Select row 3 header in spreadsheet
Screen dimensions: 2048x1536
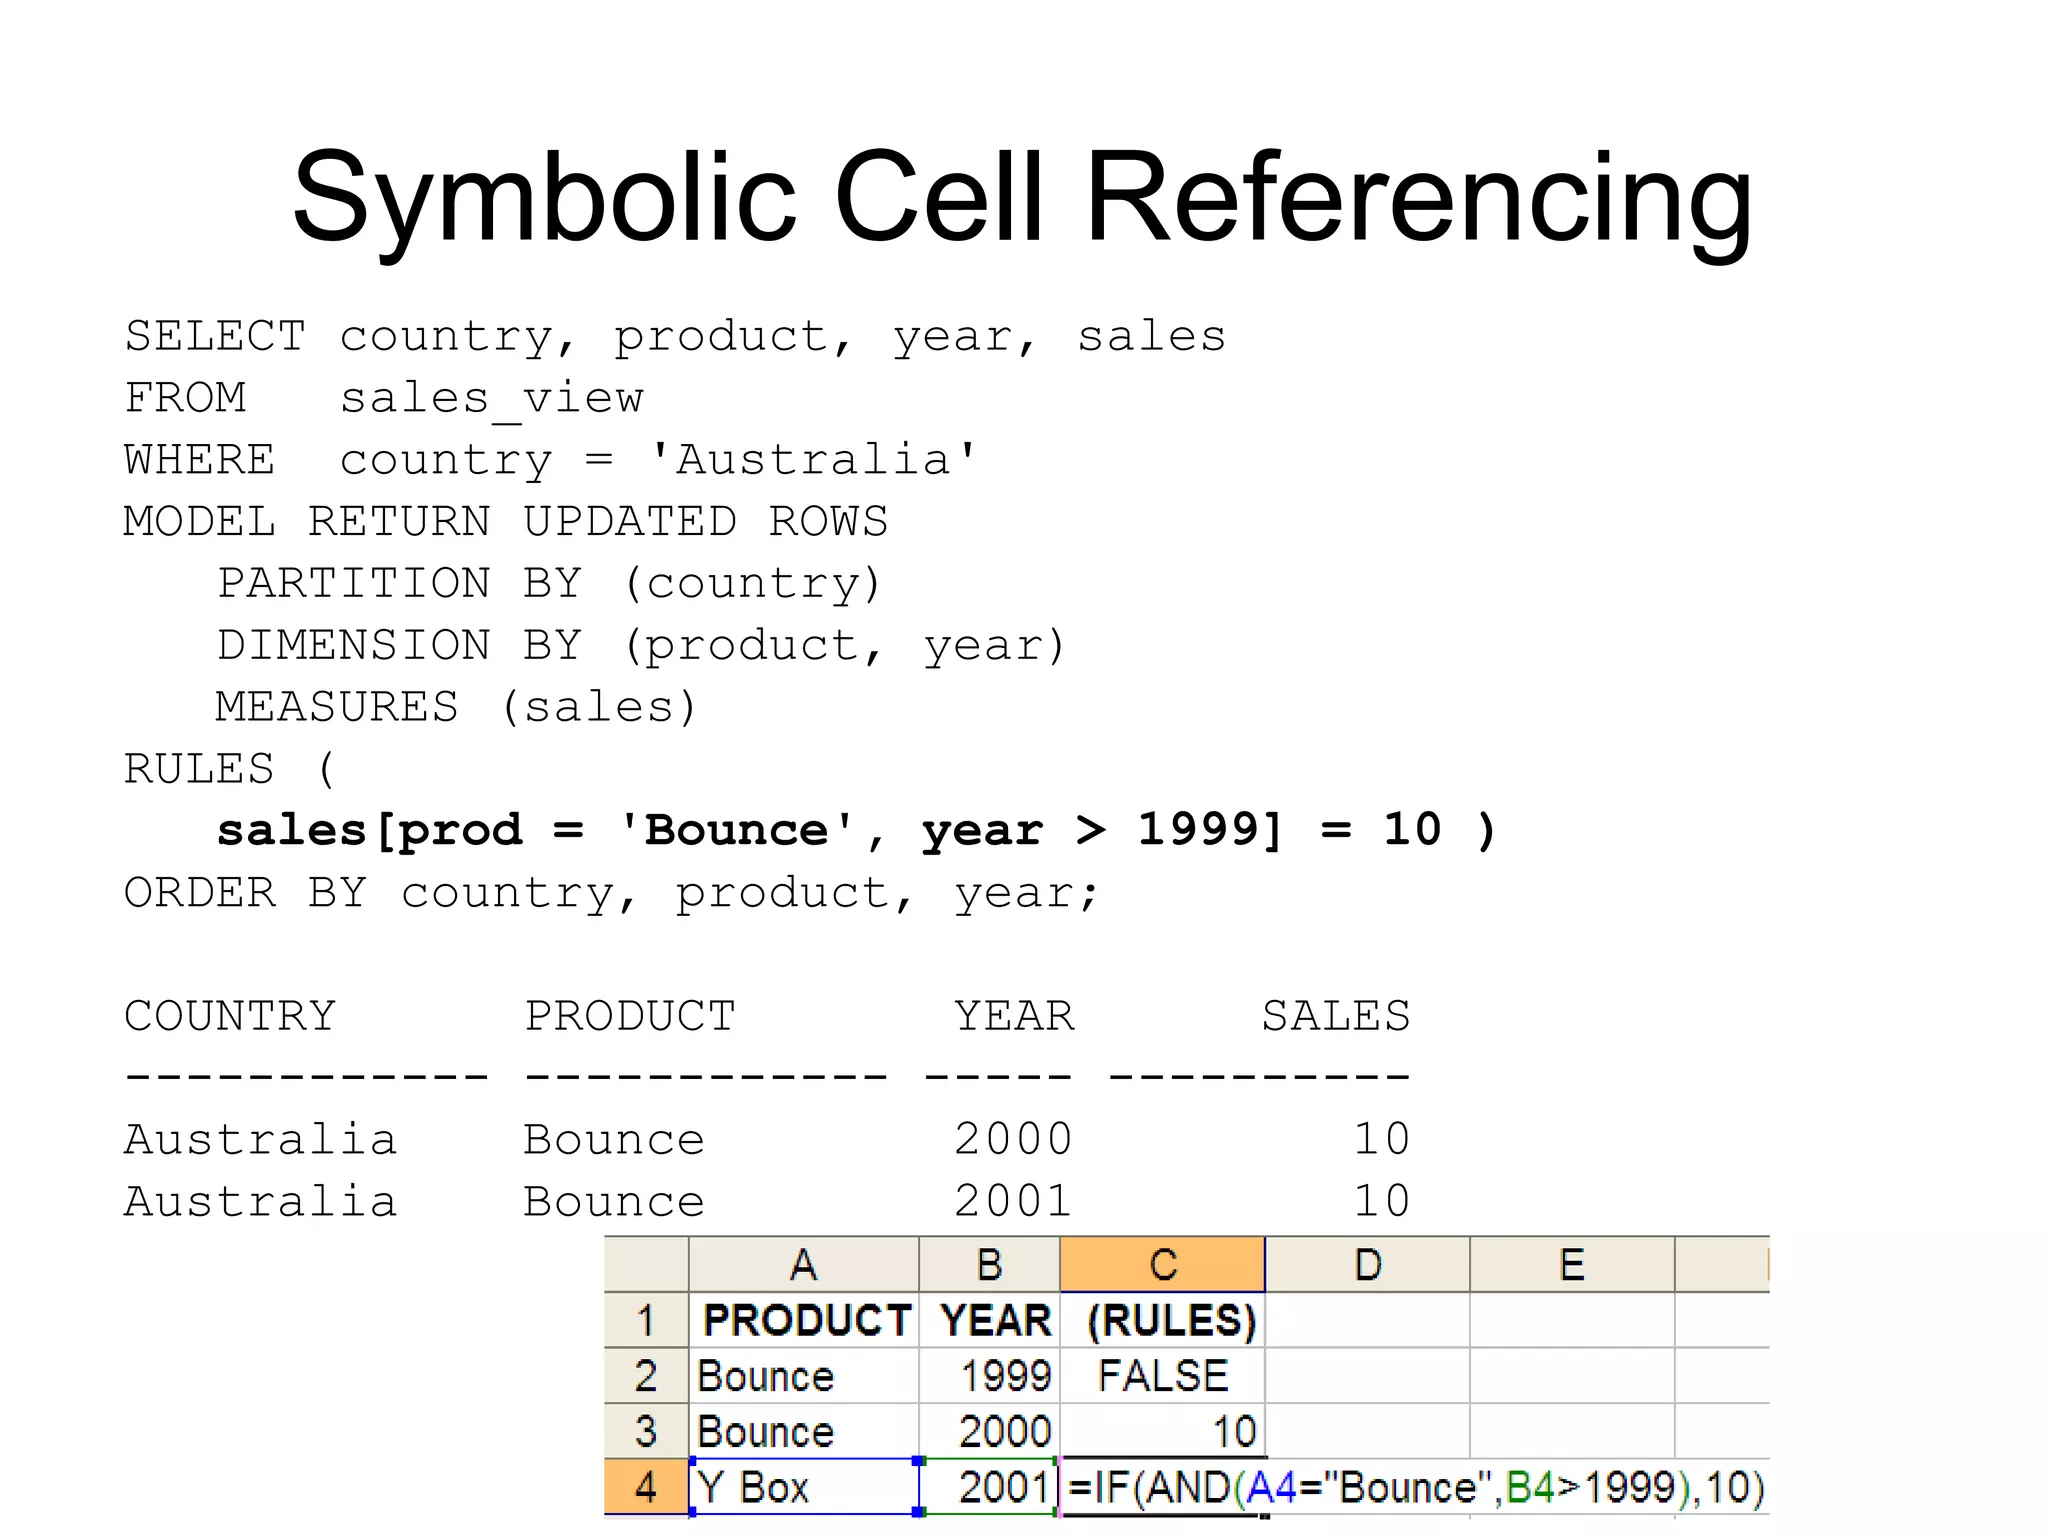646,1431
